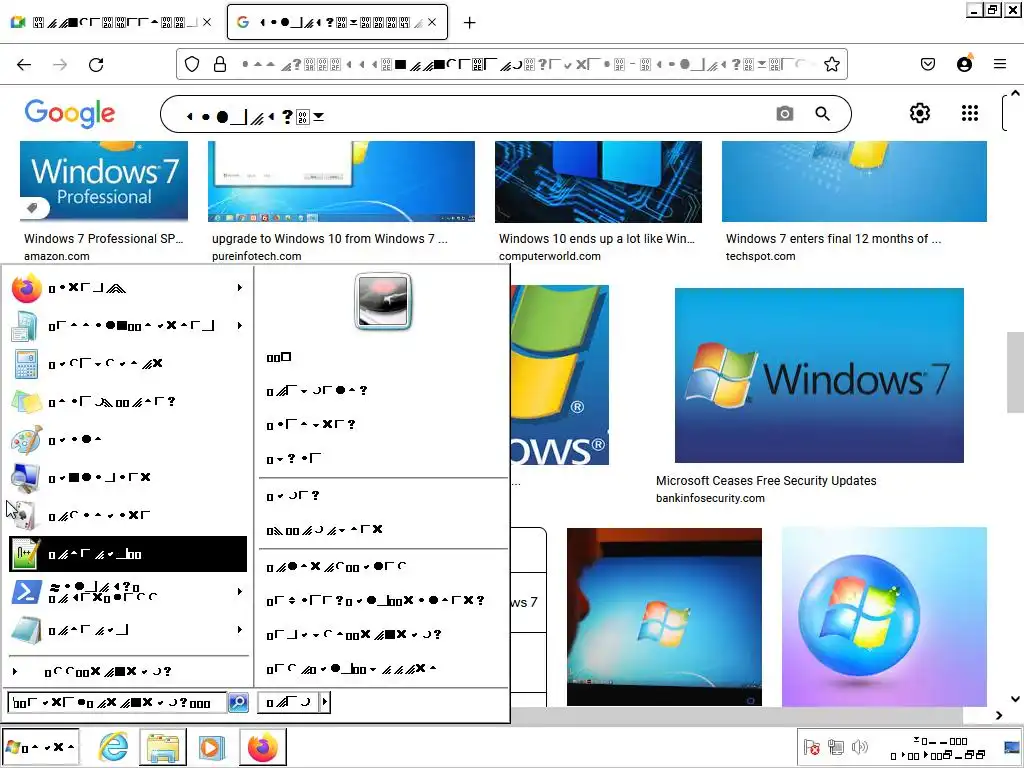
Task: Click the Google search magnifier icon
Action: [822, 114]
